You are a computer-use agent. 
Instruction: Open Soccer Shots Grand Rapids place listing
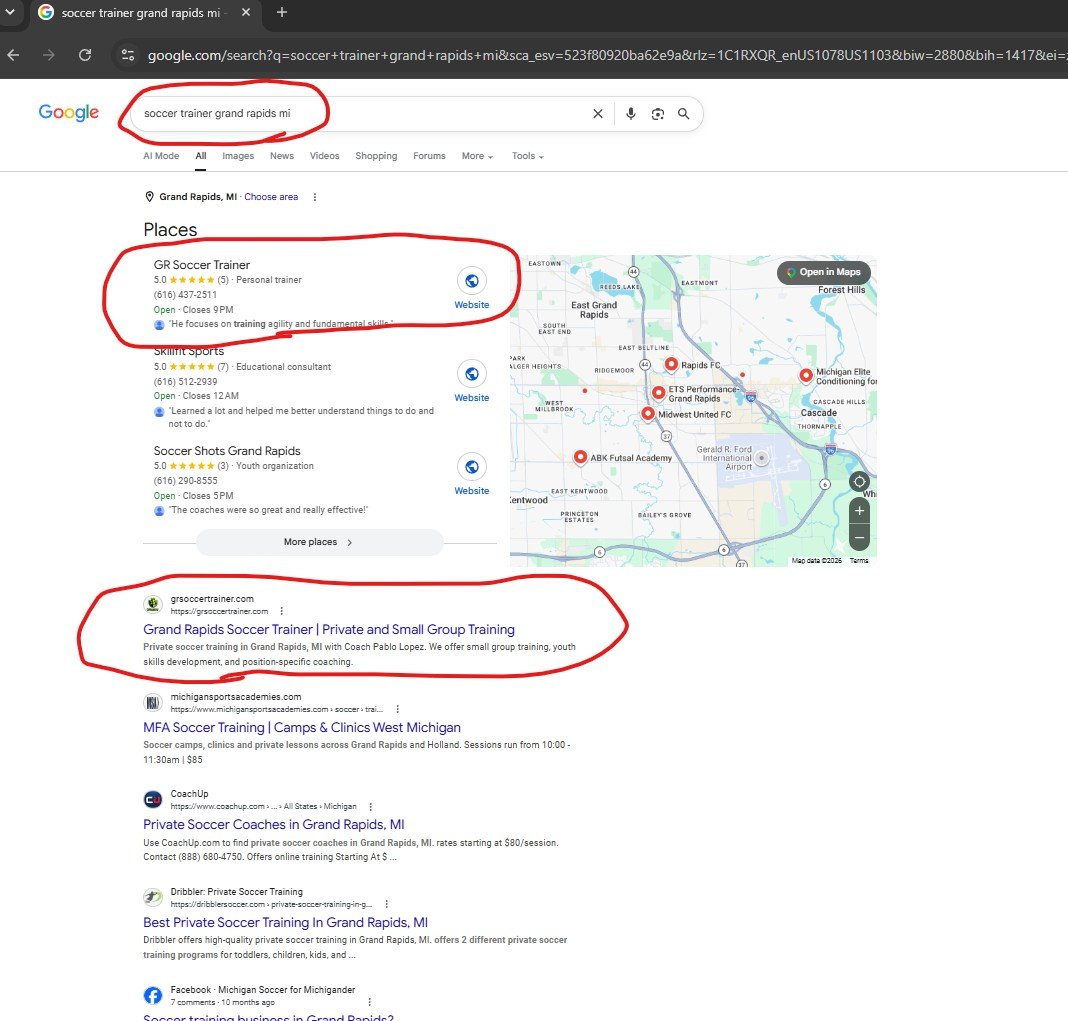click(x=227, y=451)
